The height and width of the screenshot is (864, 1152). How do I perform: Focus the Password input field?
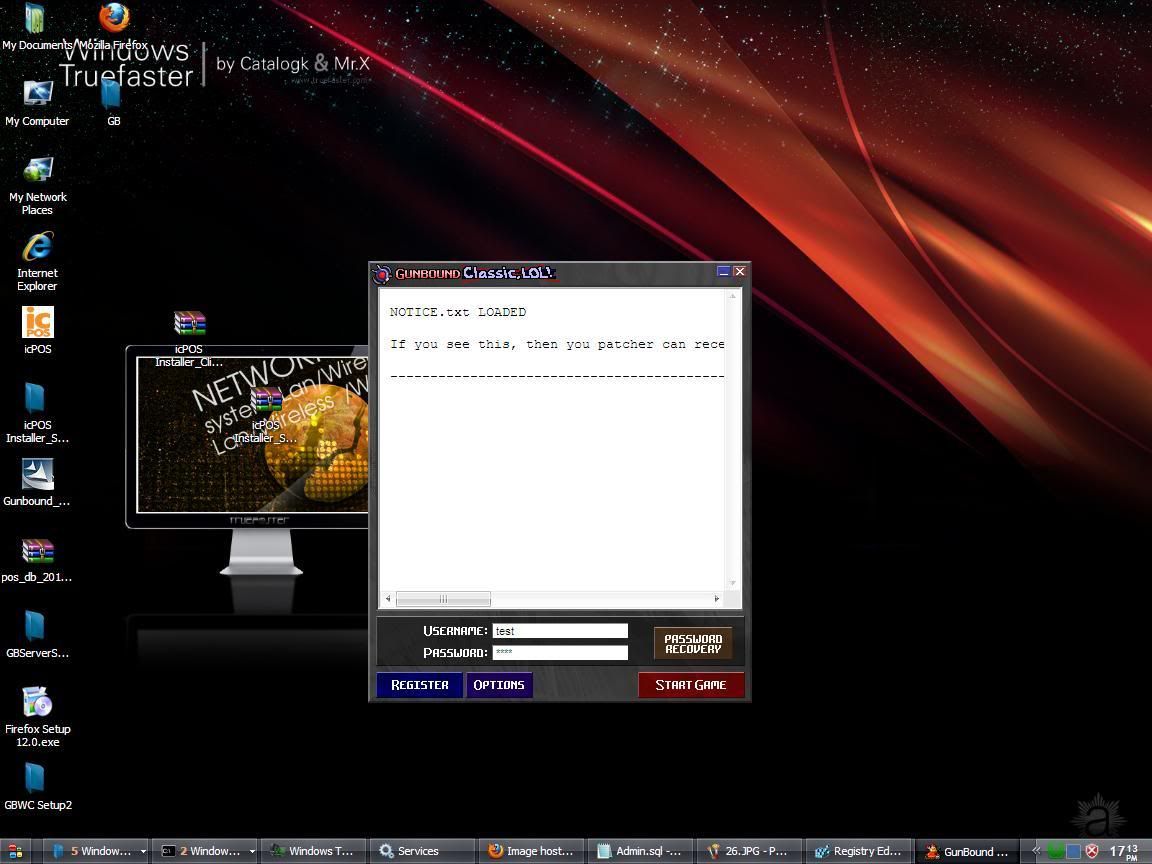click(560, 653)
